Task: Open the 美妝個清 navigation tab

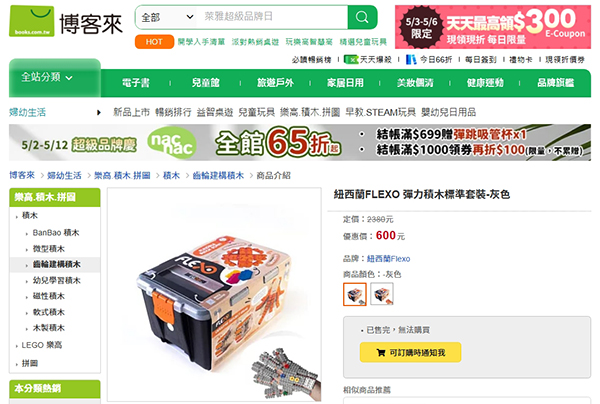Action: 415,83
